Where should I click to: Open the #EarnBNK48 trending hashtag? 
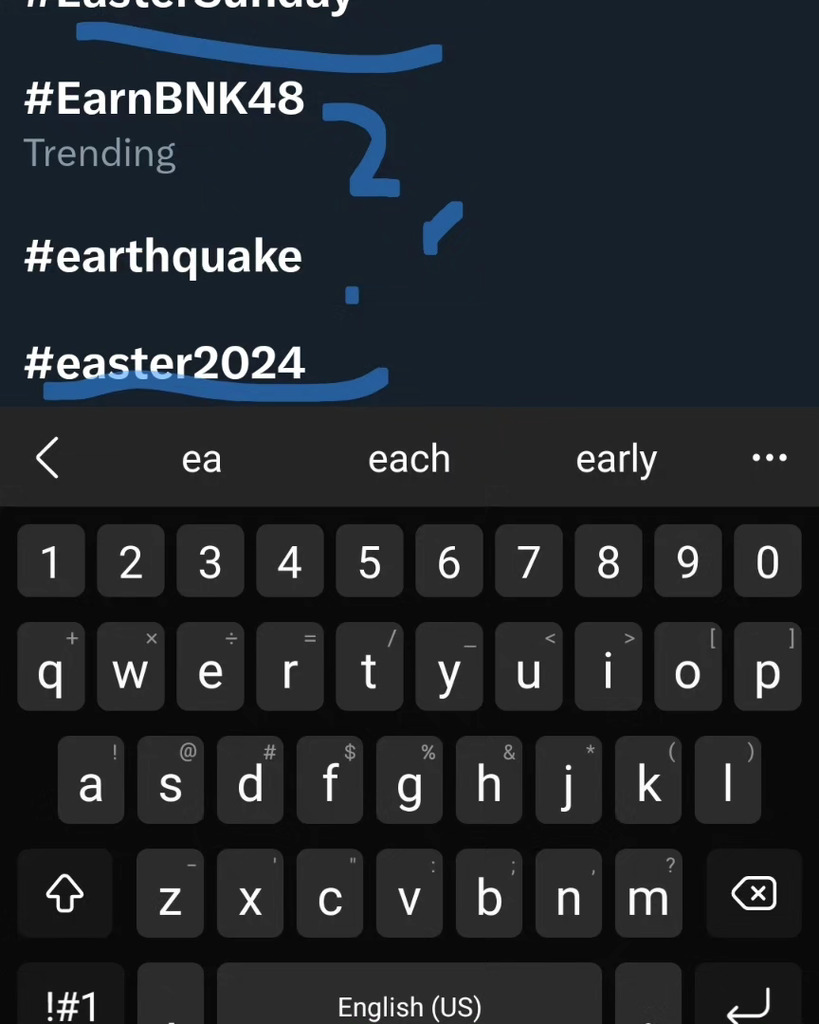(164, 99)
